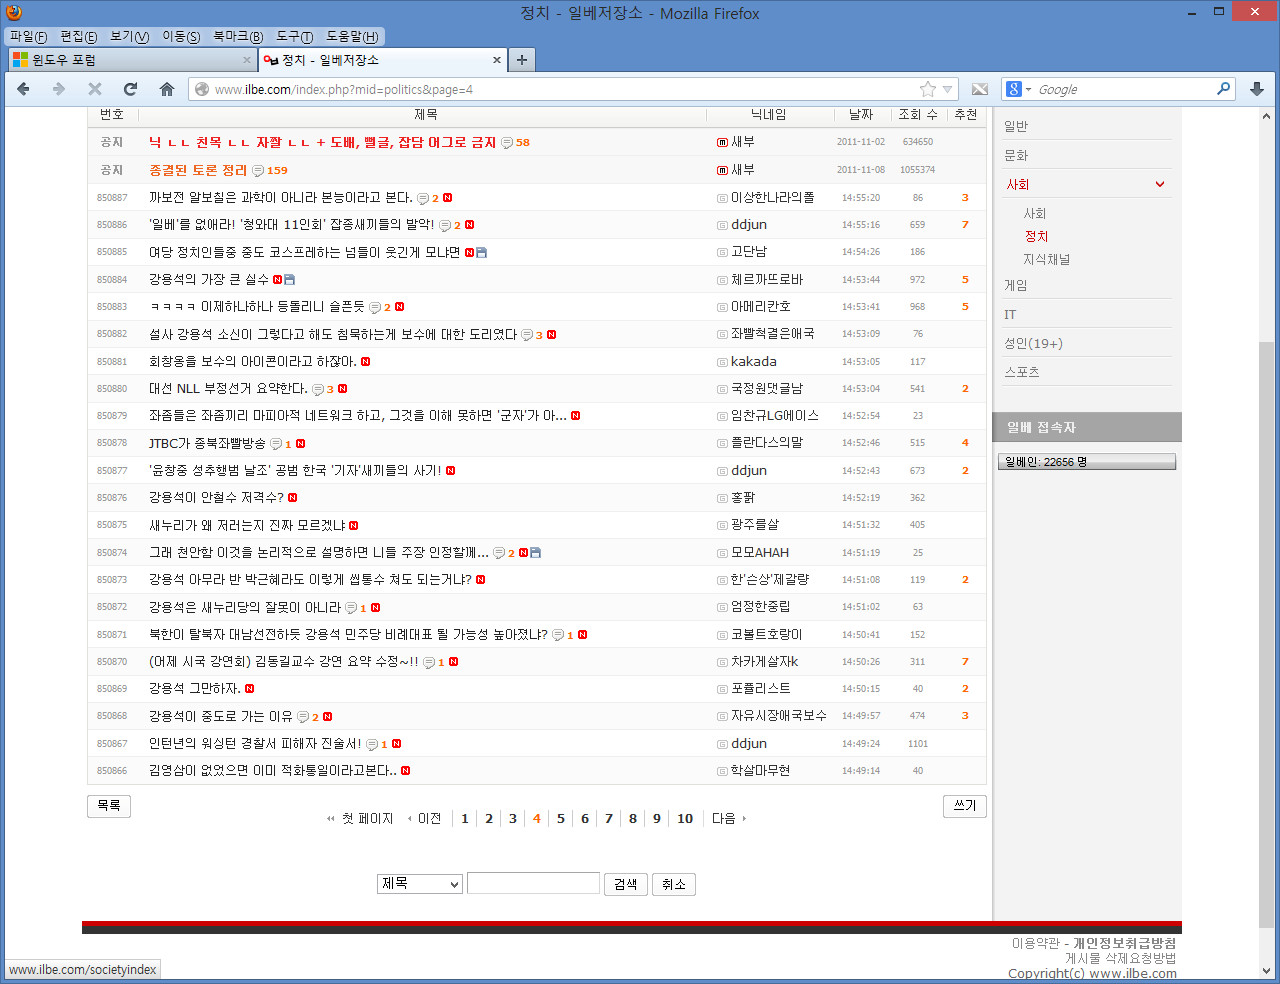Open the 보기(V) menu
The width and height of the screenshot is (1280, 984).
[130, 36]
